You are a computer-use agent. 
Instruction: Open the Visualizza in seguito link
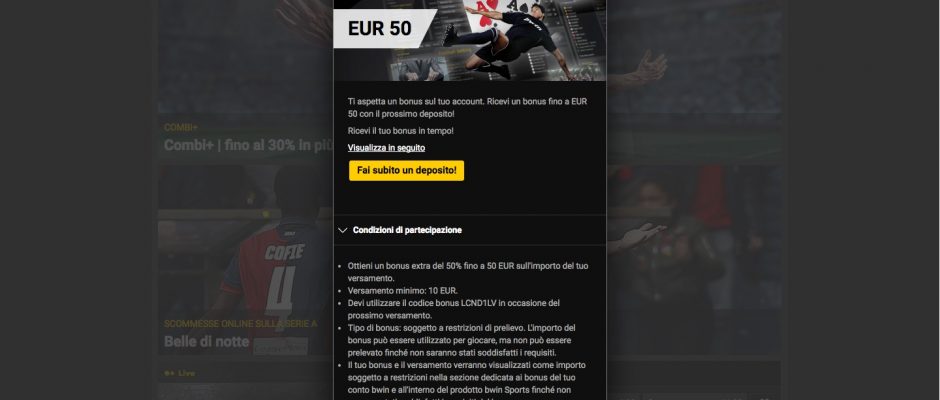[x=386, y=148]
